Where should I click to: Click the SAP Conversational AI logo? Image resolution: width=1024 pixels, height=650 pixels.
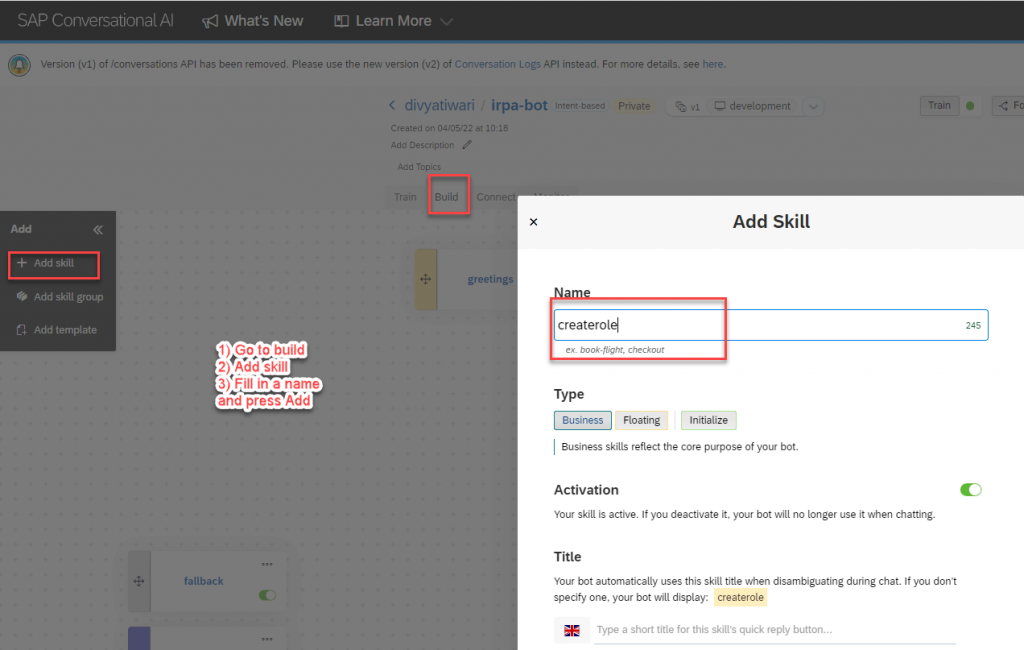tap(95, 21)
